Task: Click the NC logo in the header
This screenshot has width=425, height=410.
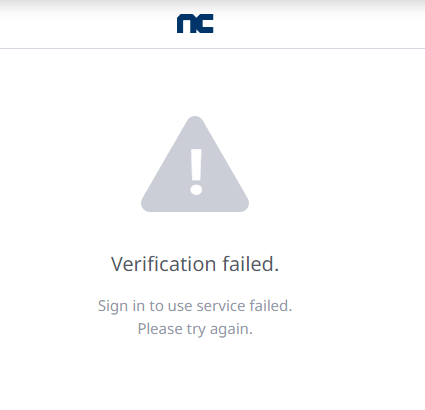Action: pyautogui.click(x=195, y=24)
